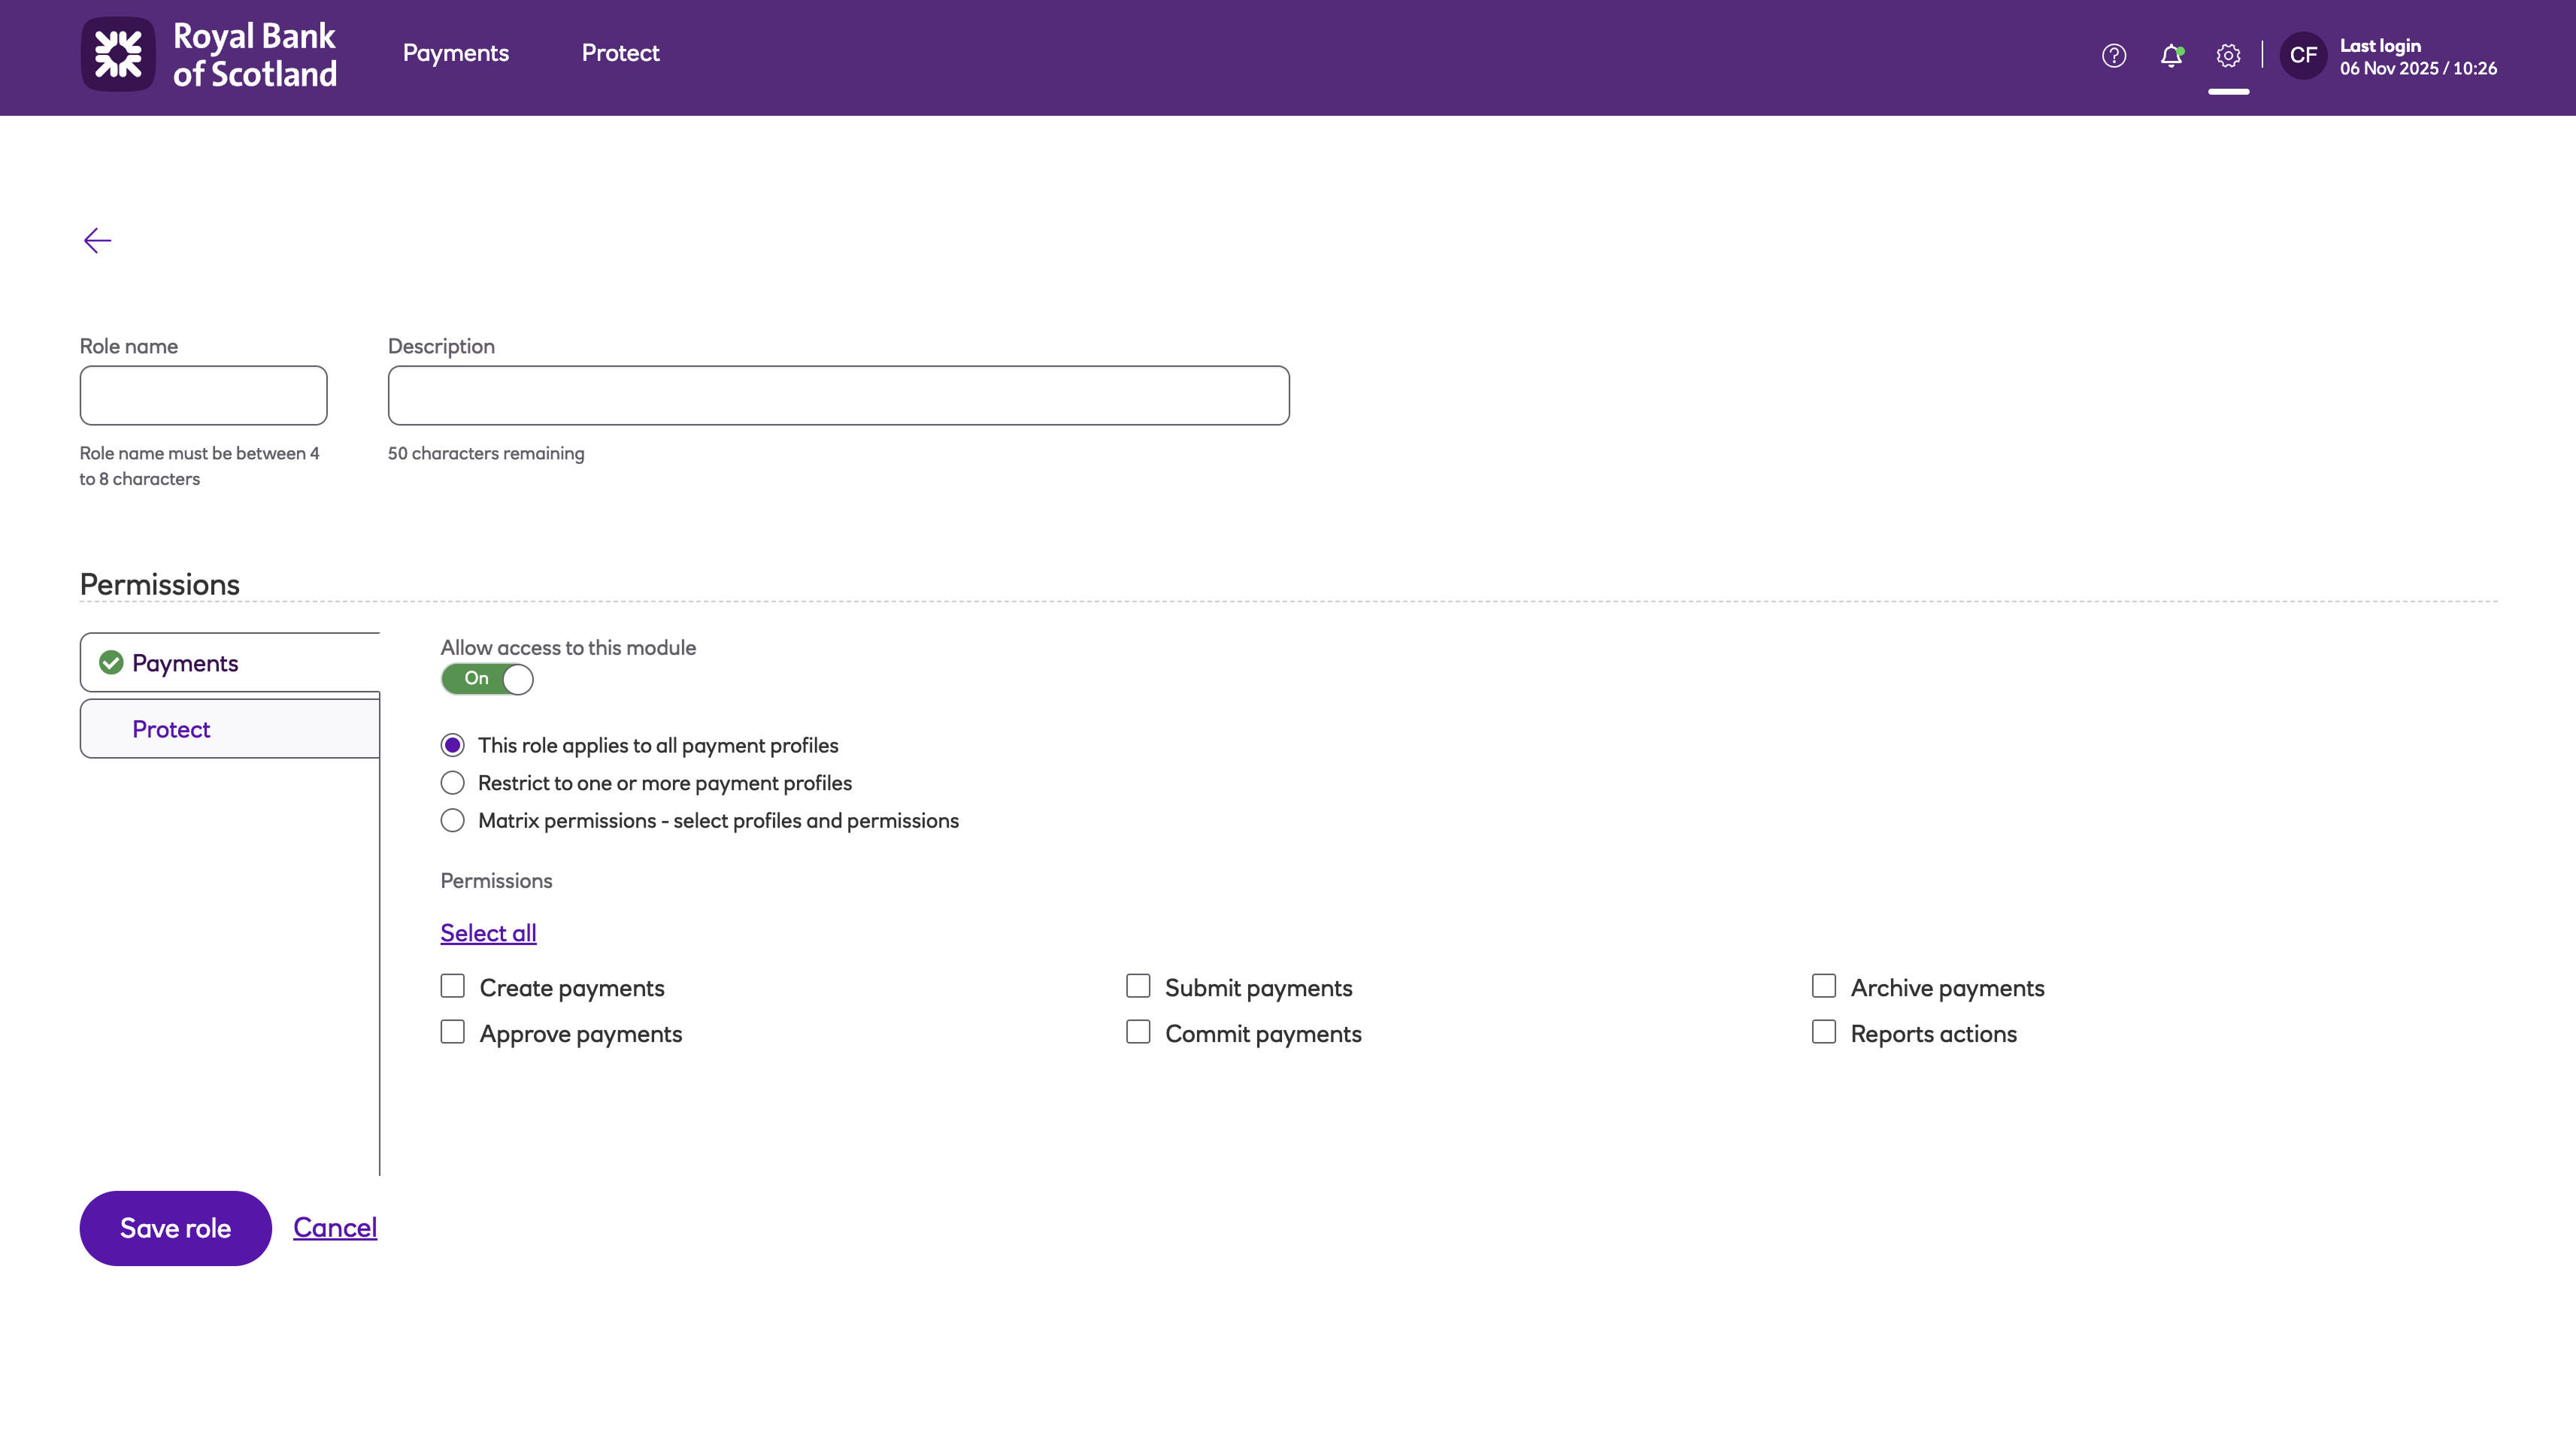Open the notifications bell icon

pos(2170,56)
